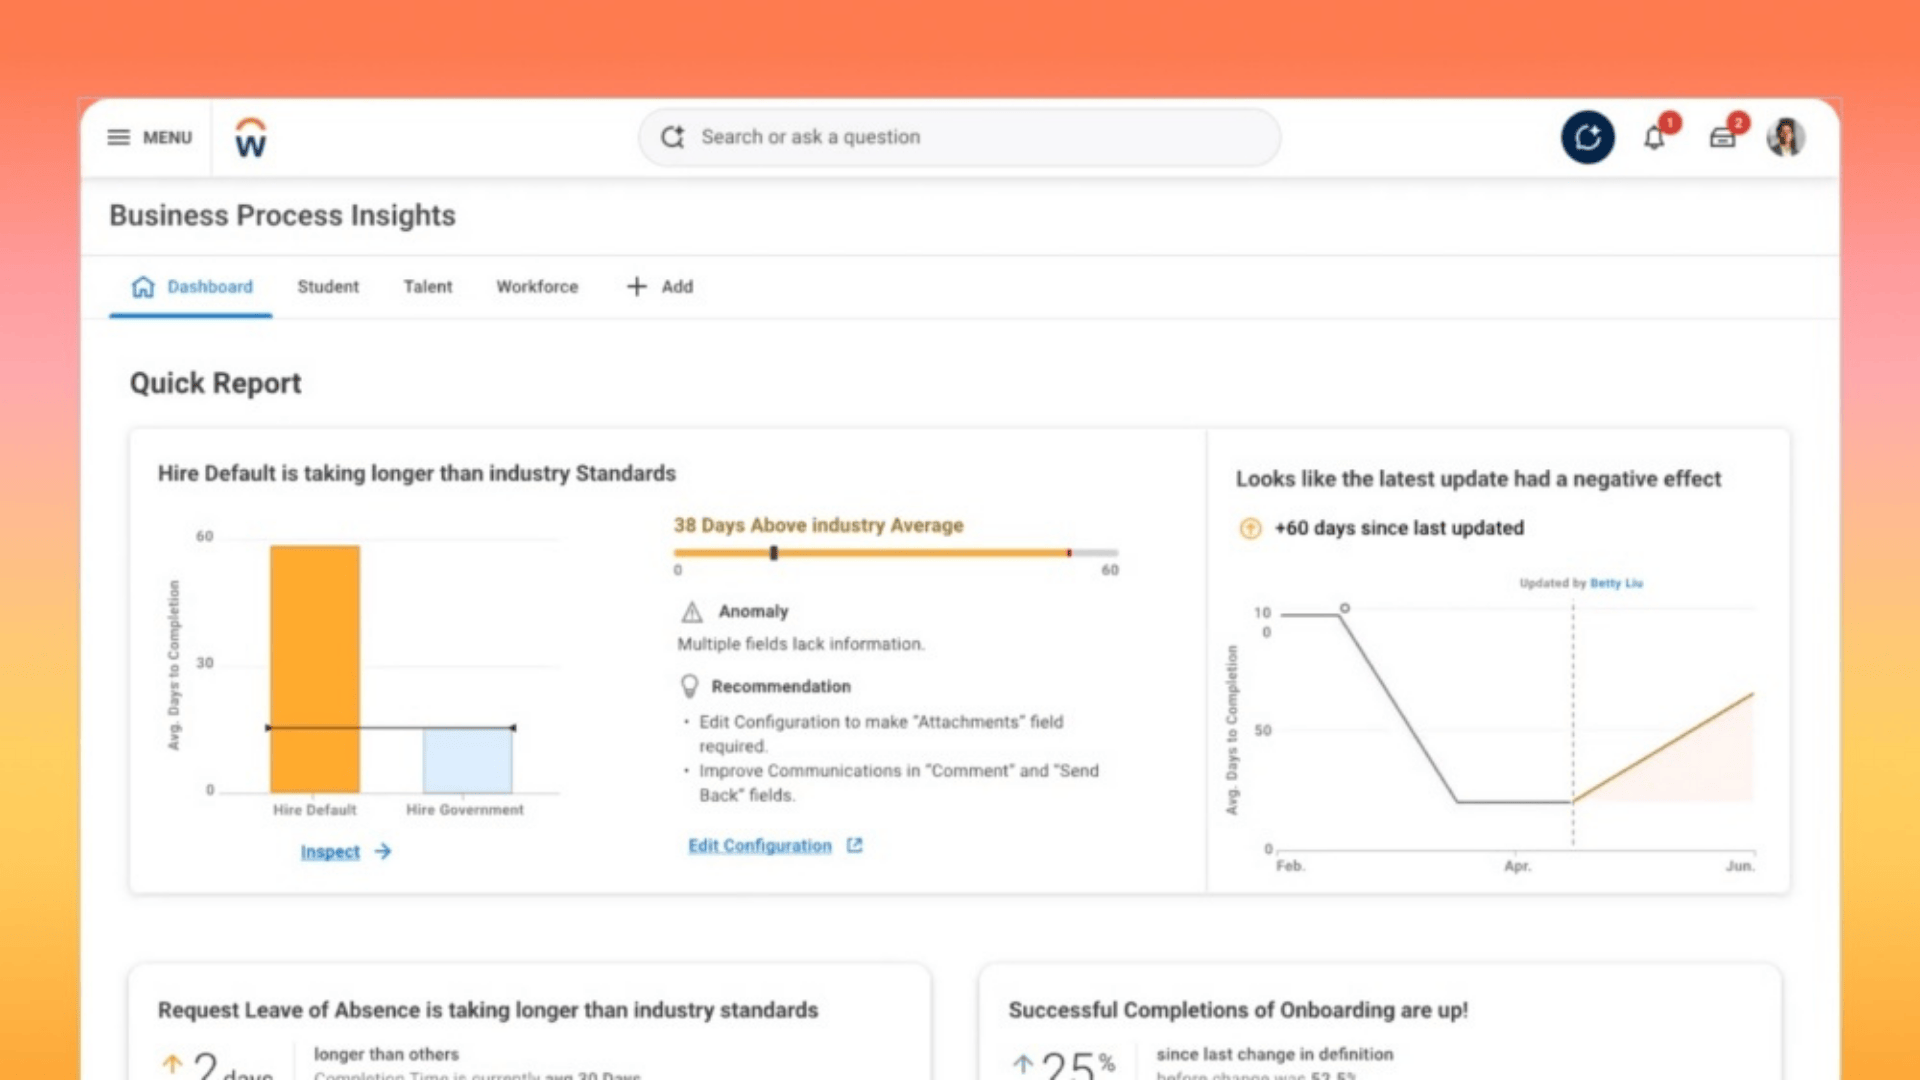
Task: Click the Workday logo home icon
Action: pos(250,138)
